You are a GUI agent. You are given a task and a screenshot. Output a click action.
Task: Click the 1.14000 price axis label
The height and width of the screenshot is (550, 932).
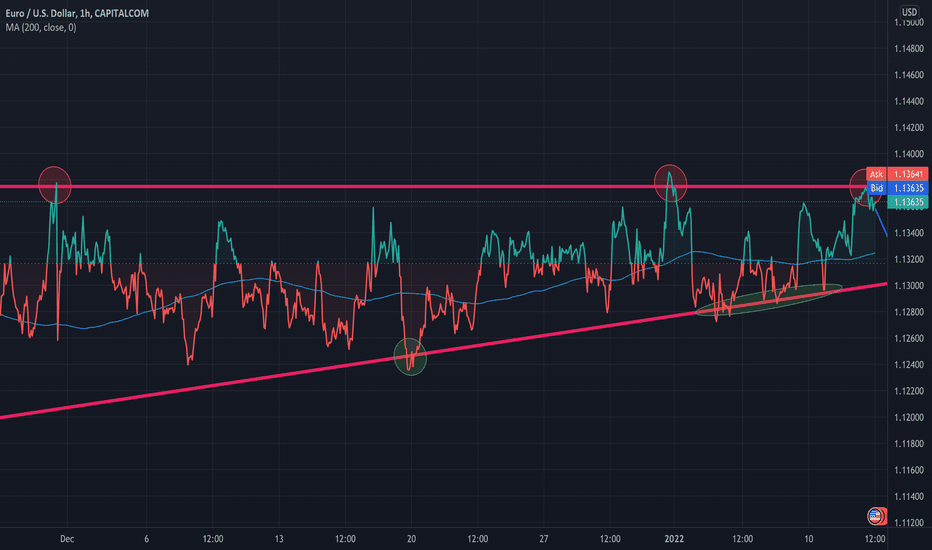click(x=909, y=154)
